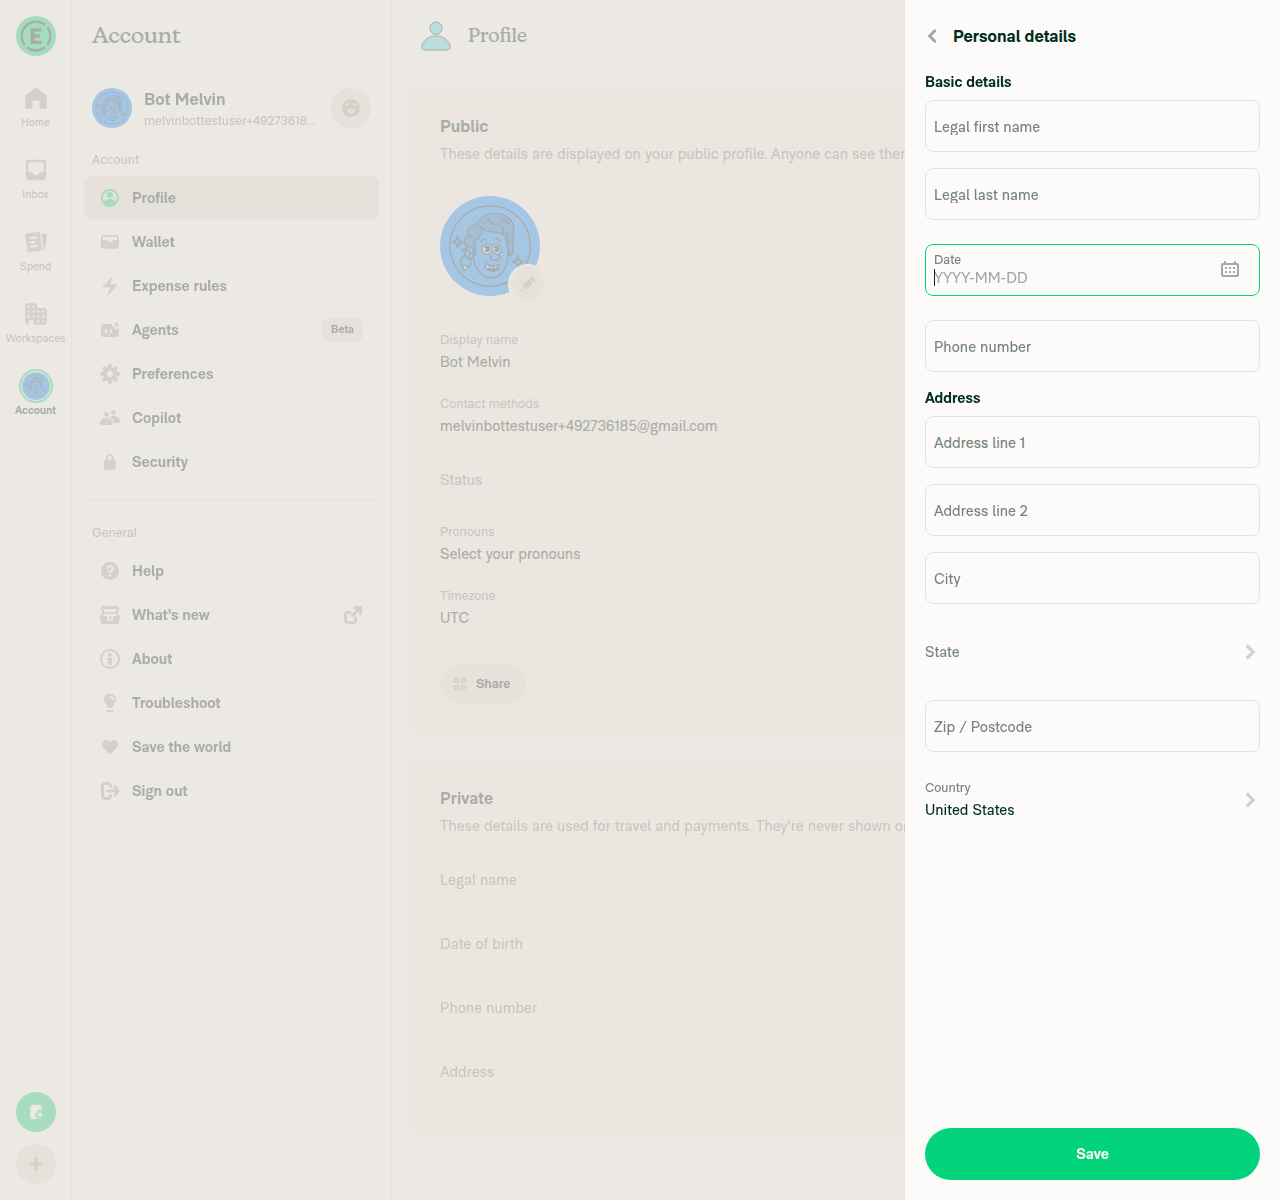Click the Security lock icon
This screenshot has width=1280, height=1200.
[x=110, y=462]
